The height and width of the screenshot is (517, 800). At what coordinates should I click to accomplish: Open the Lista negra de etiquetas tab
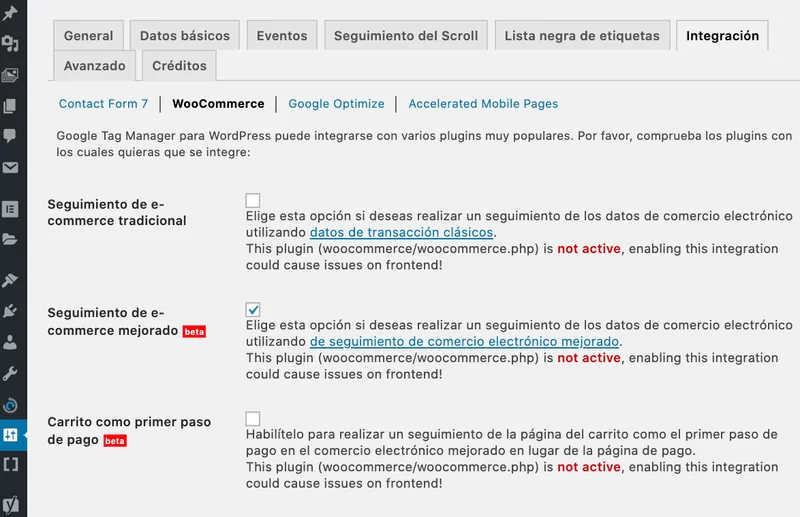coord(582,36)
